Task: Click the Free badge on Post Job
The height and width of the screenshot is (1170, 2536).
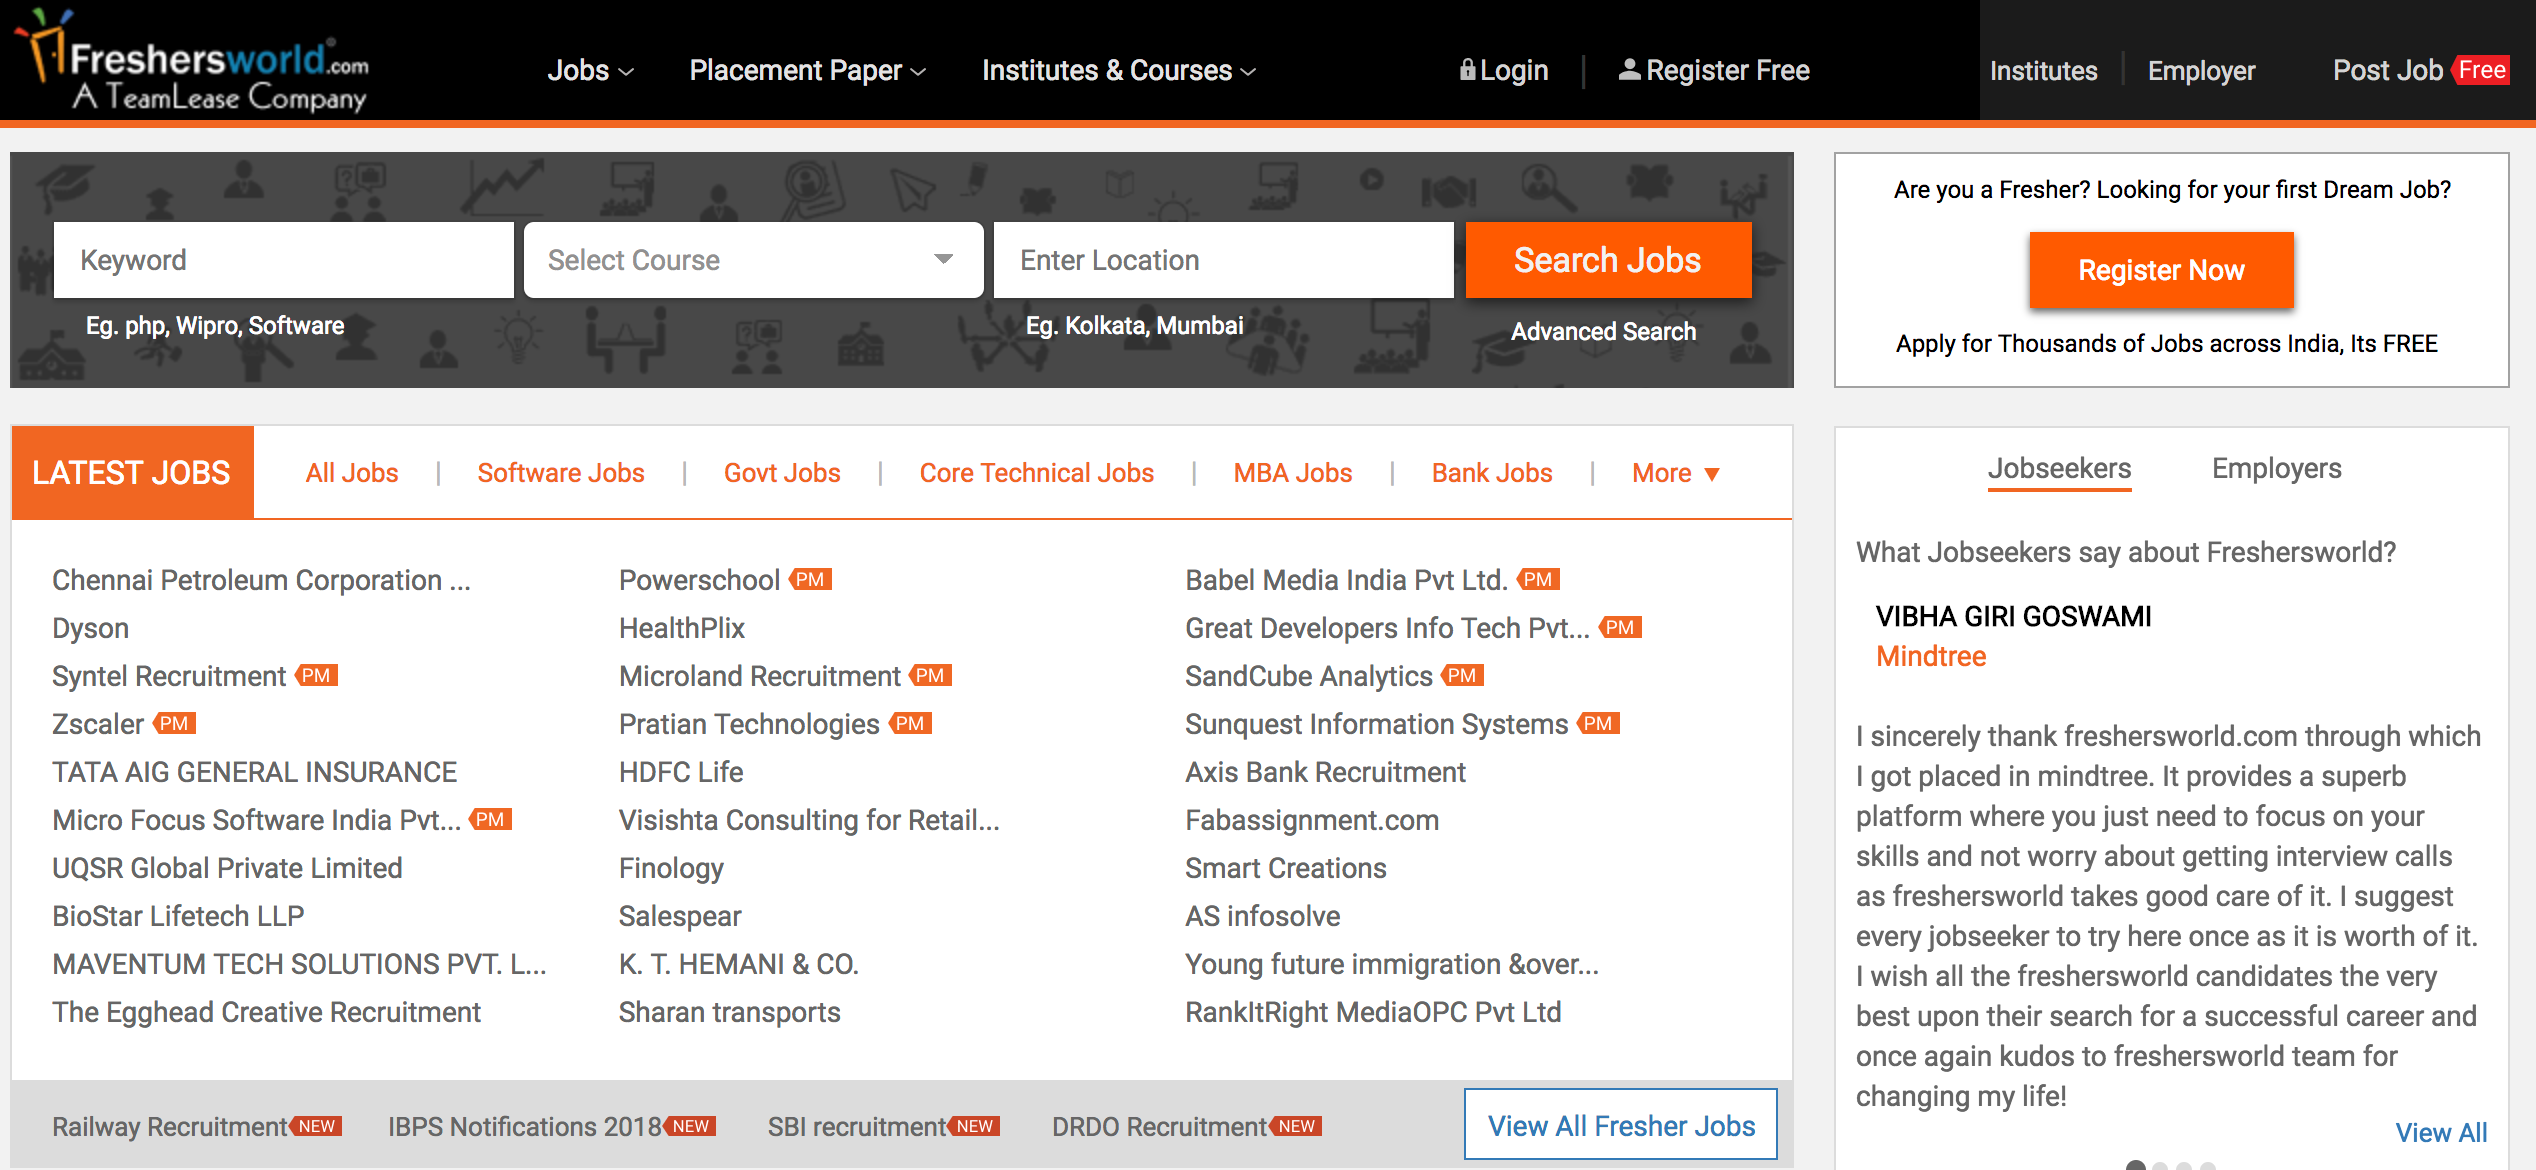Action: click(x=2481, y=70)
